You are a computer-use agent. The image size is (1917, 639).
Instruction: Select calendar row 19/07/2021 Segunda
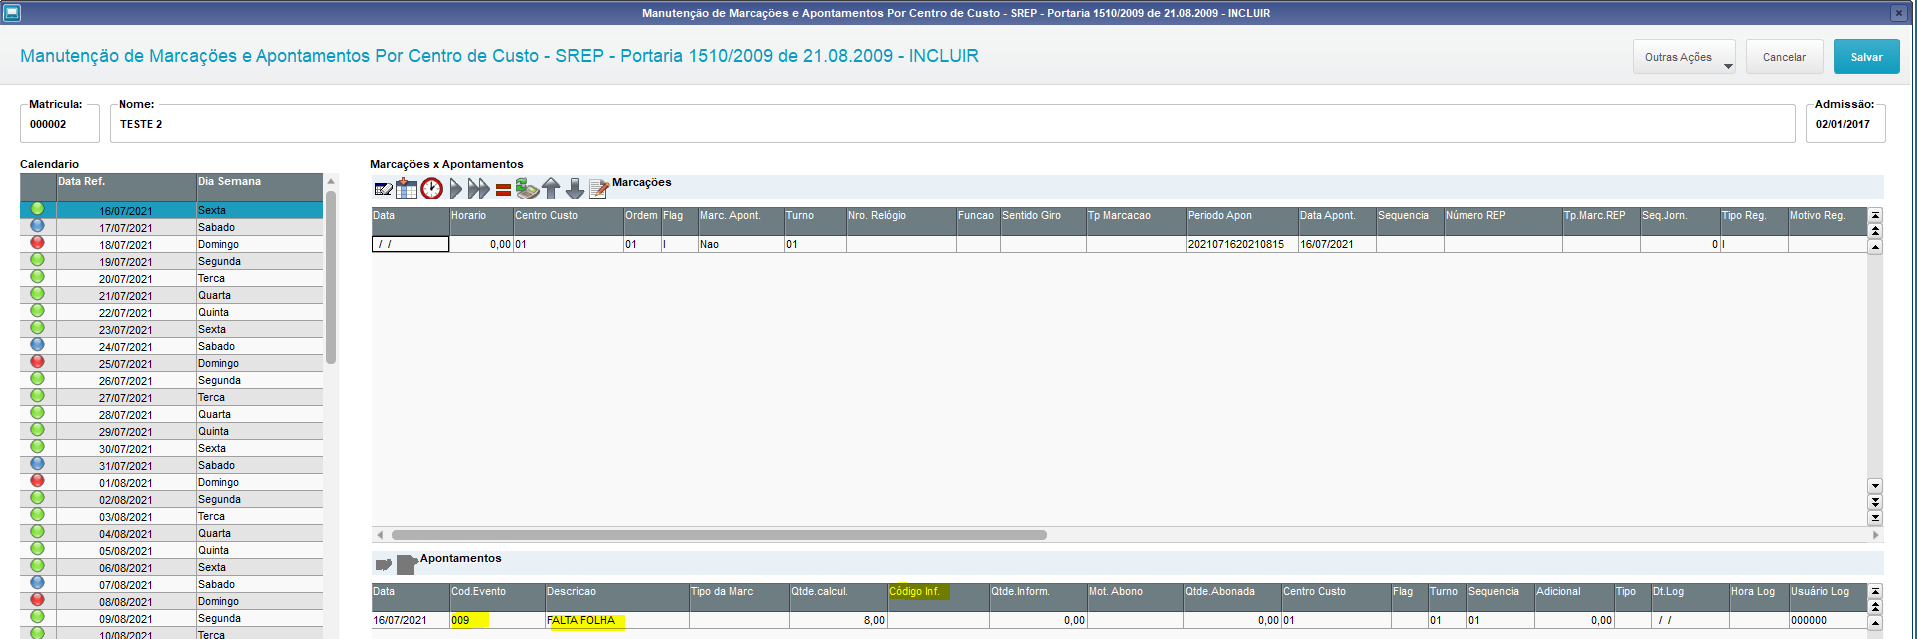[171, 261]
